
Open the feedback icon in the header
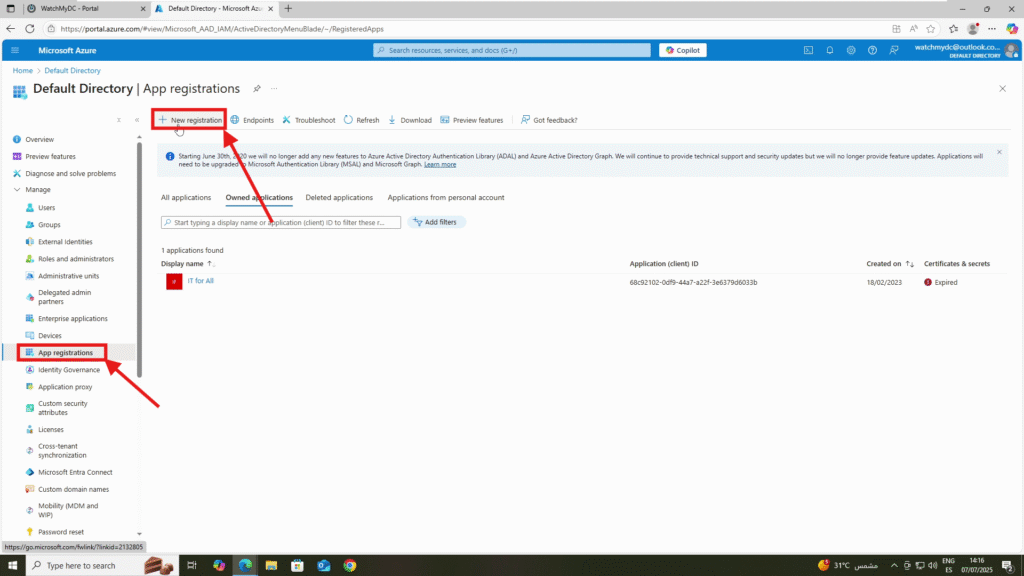pos(894,50)
